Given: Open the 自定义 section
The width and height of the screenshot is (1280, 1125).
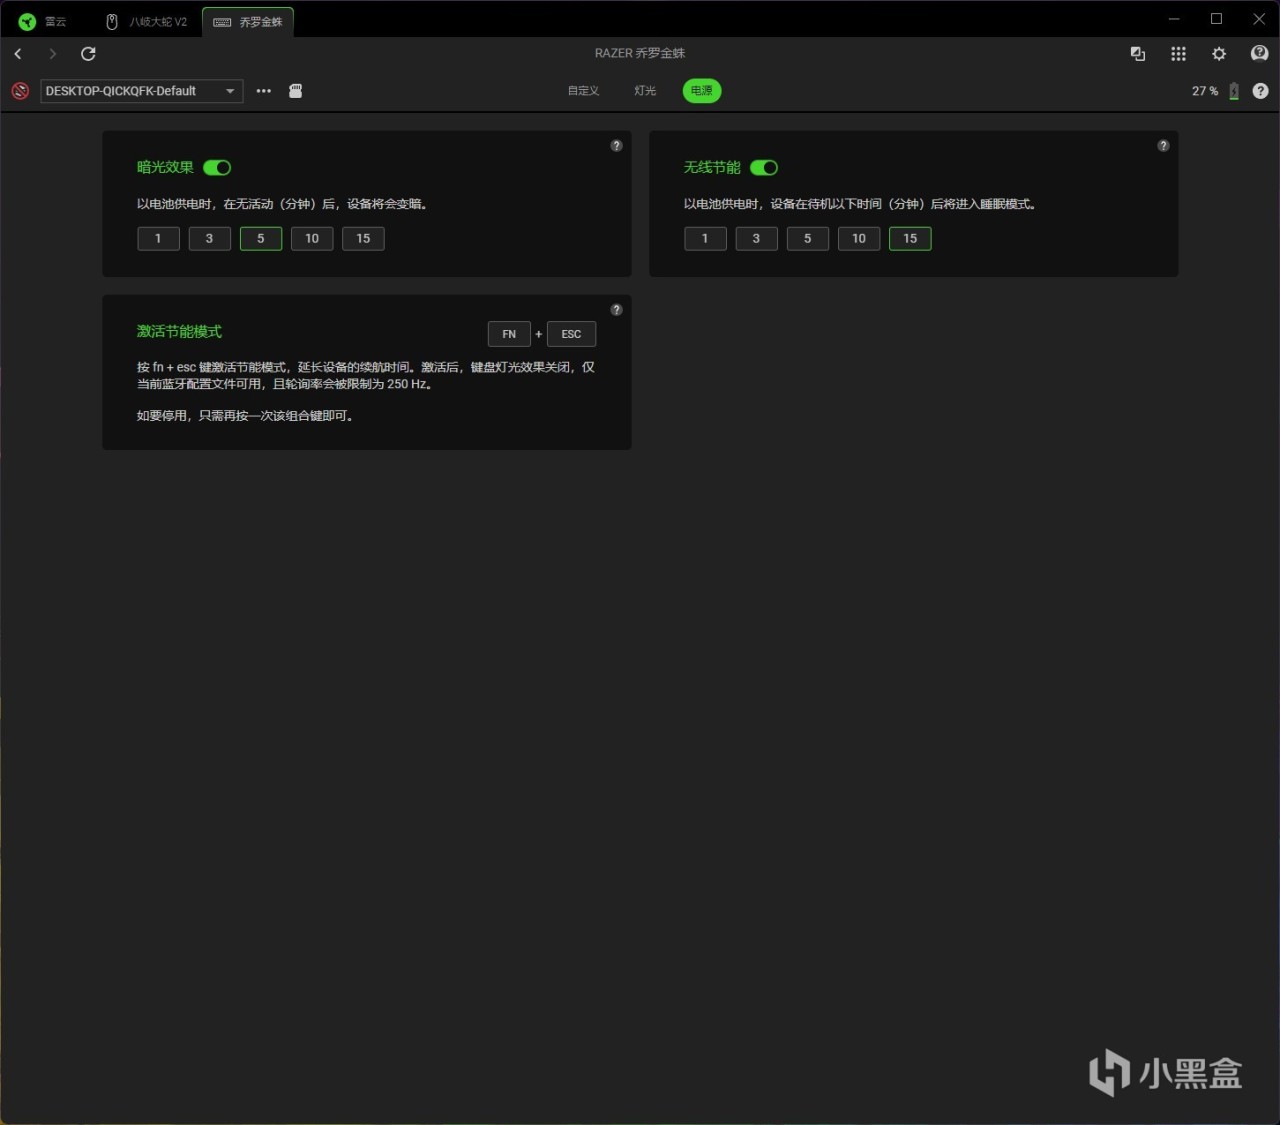Looking at the screenshot, I should (583, 91).
